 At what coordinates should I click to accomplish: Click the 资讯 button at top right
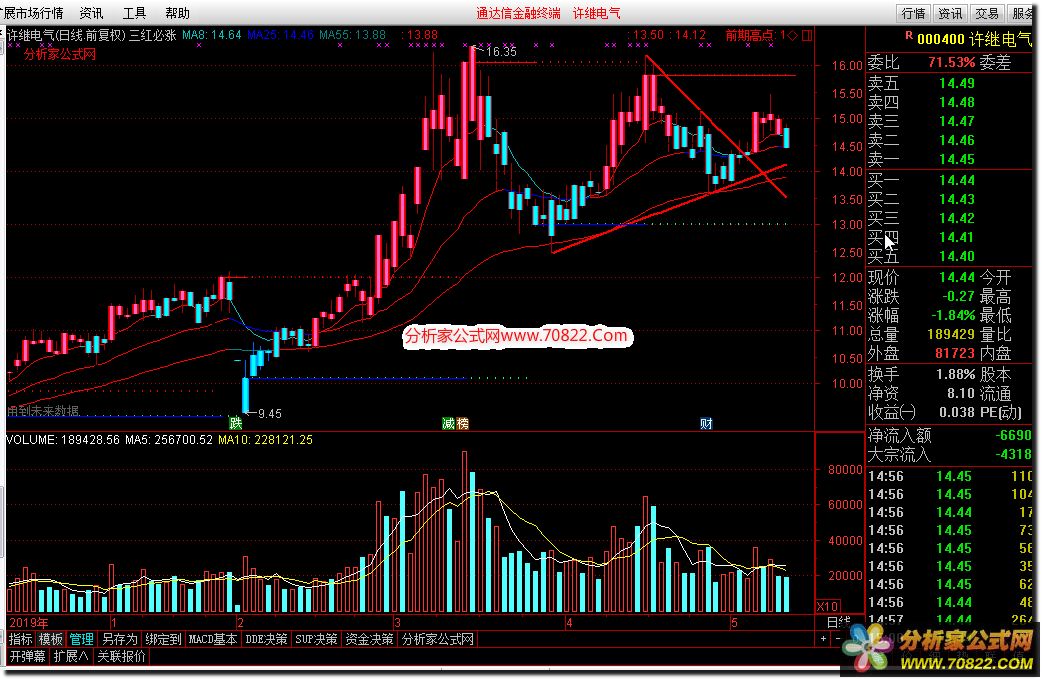pyautogui.click(x=950, y=13)
